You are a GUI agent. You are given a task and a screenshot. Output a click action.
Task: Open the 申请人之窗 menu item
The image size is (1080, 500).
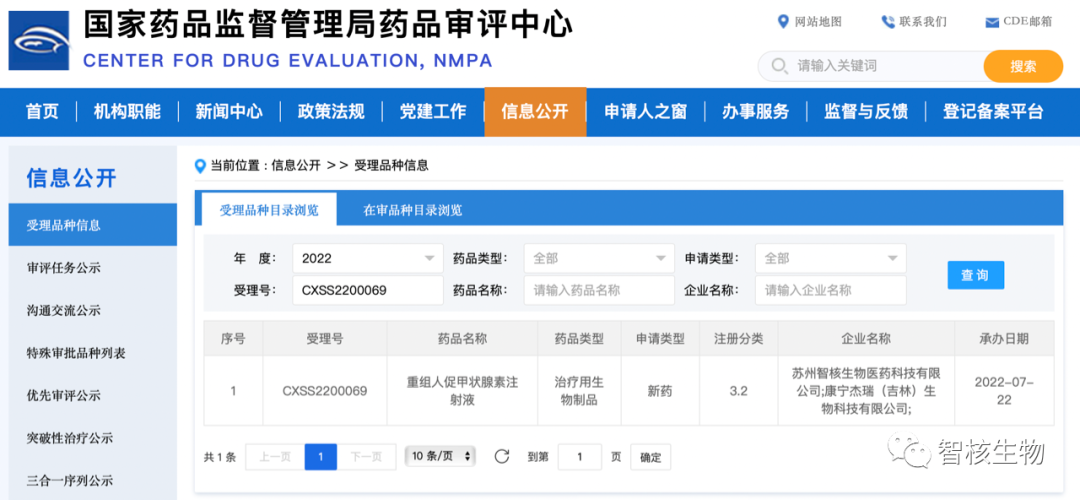click(645, 112)
